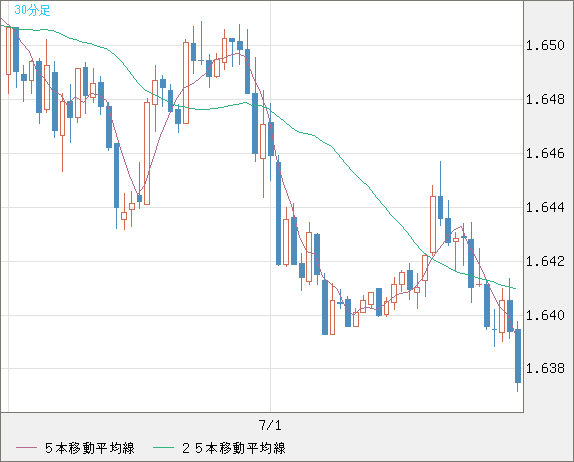Click the 1.644 price axis label
574x462 pixels.
[x=545, y=208]
